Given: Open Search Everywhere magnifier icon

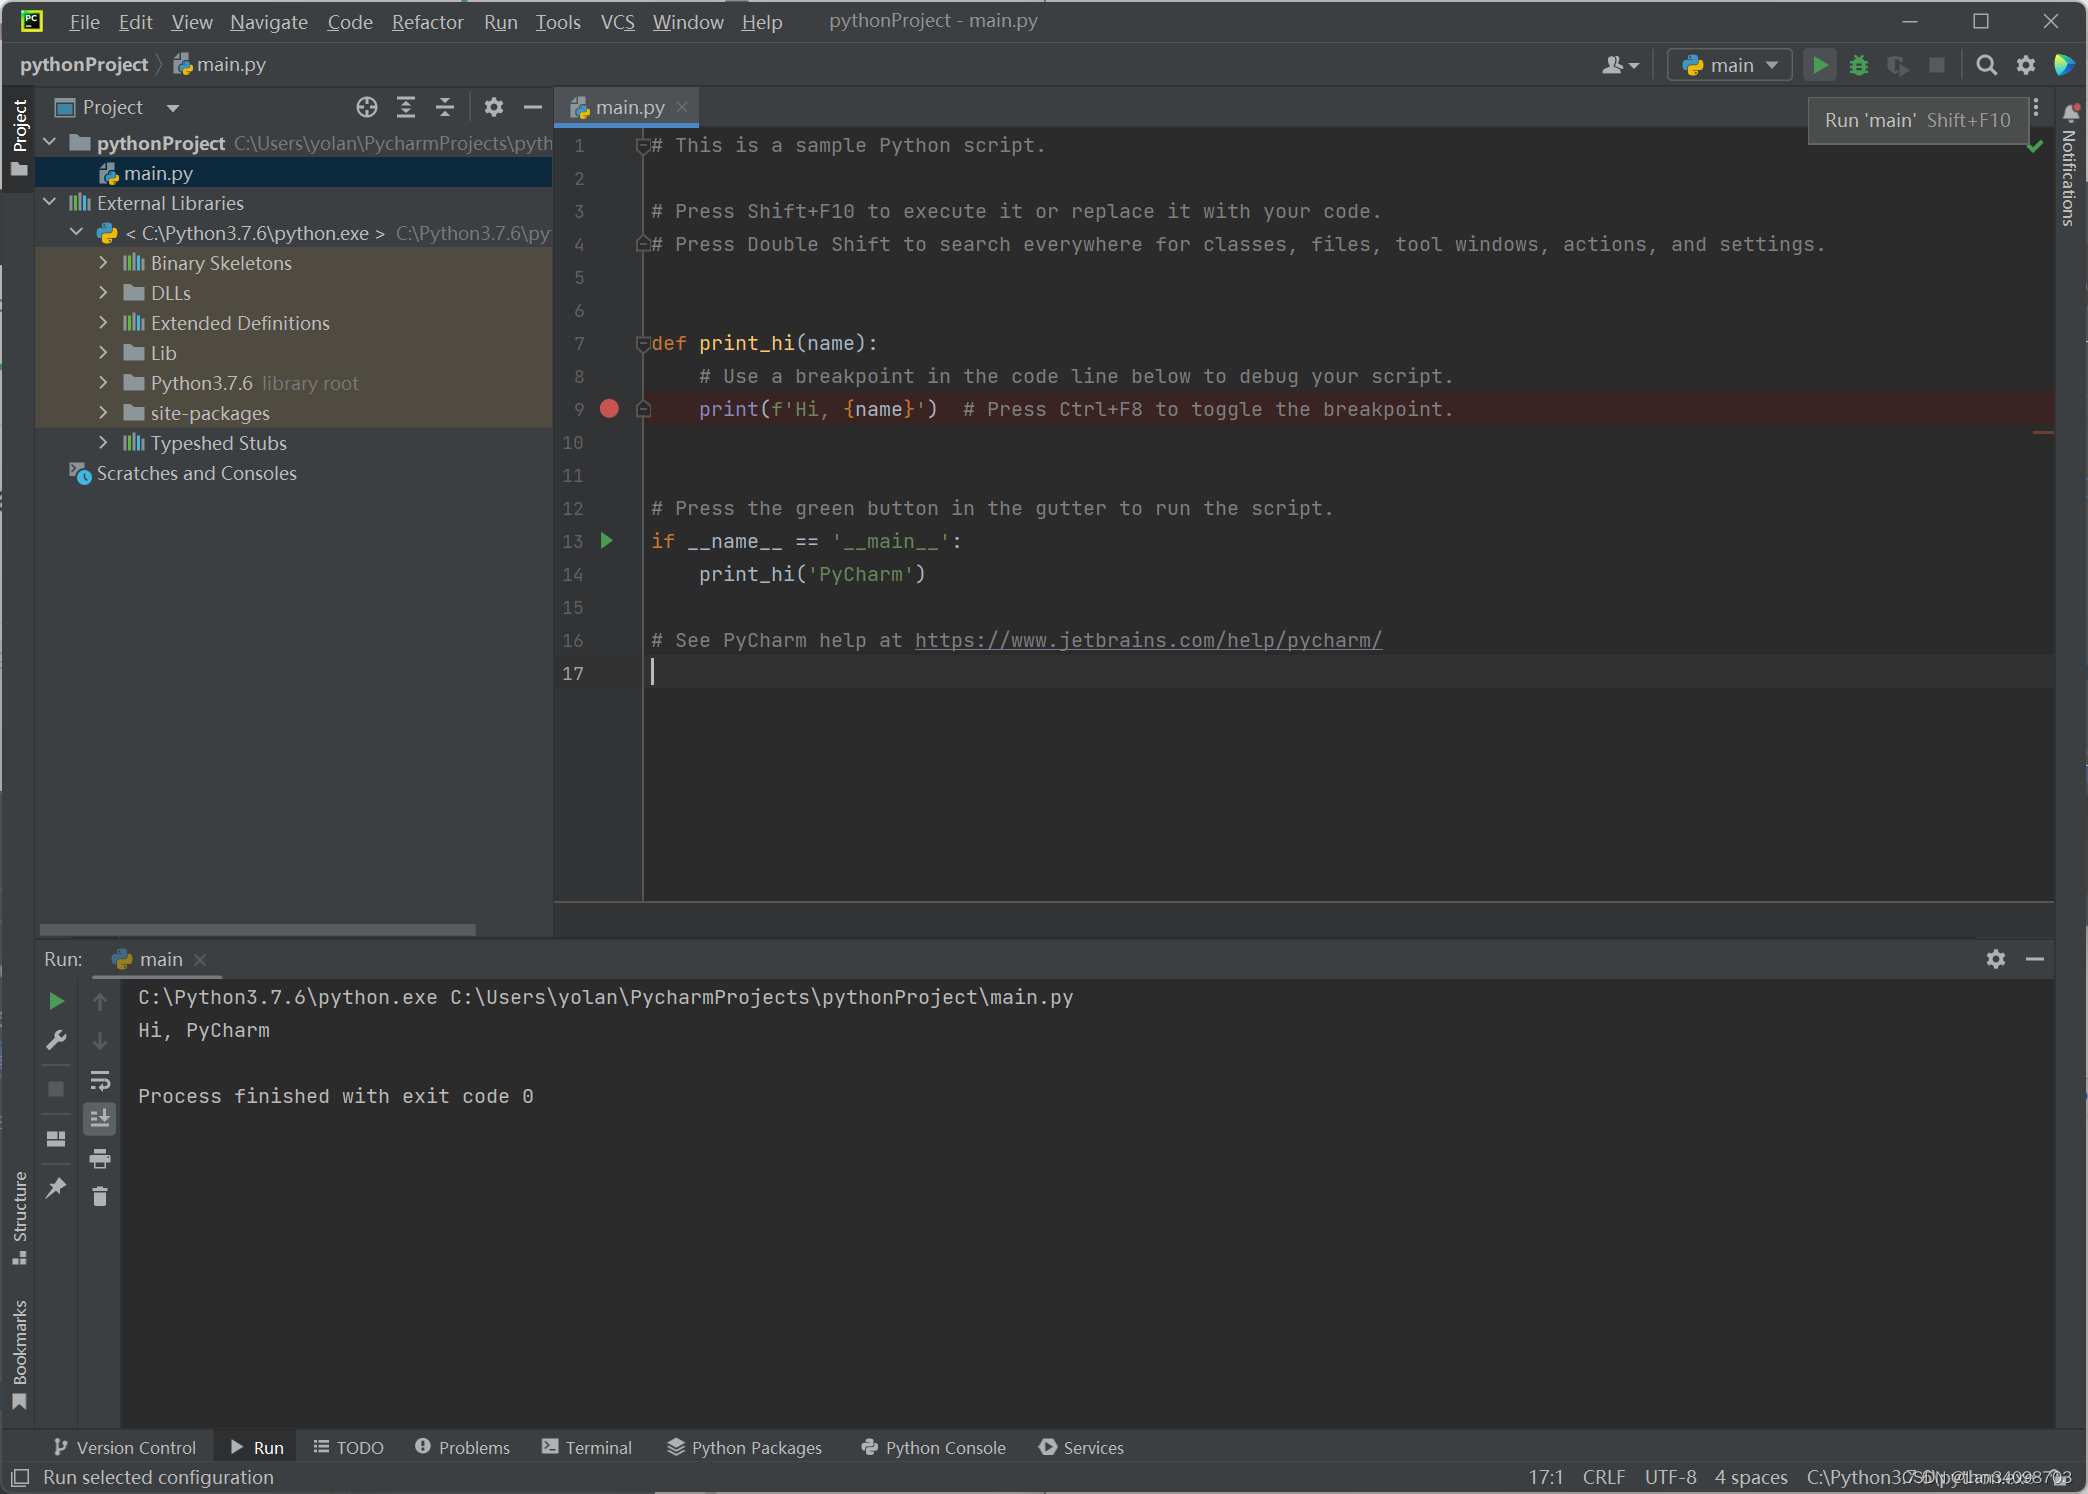Looking at the screenshot, I should pyautogui.click(x=1986, y=65).
